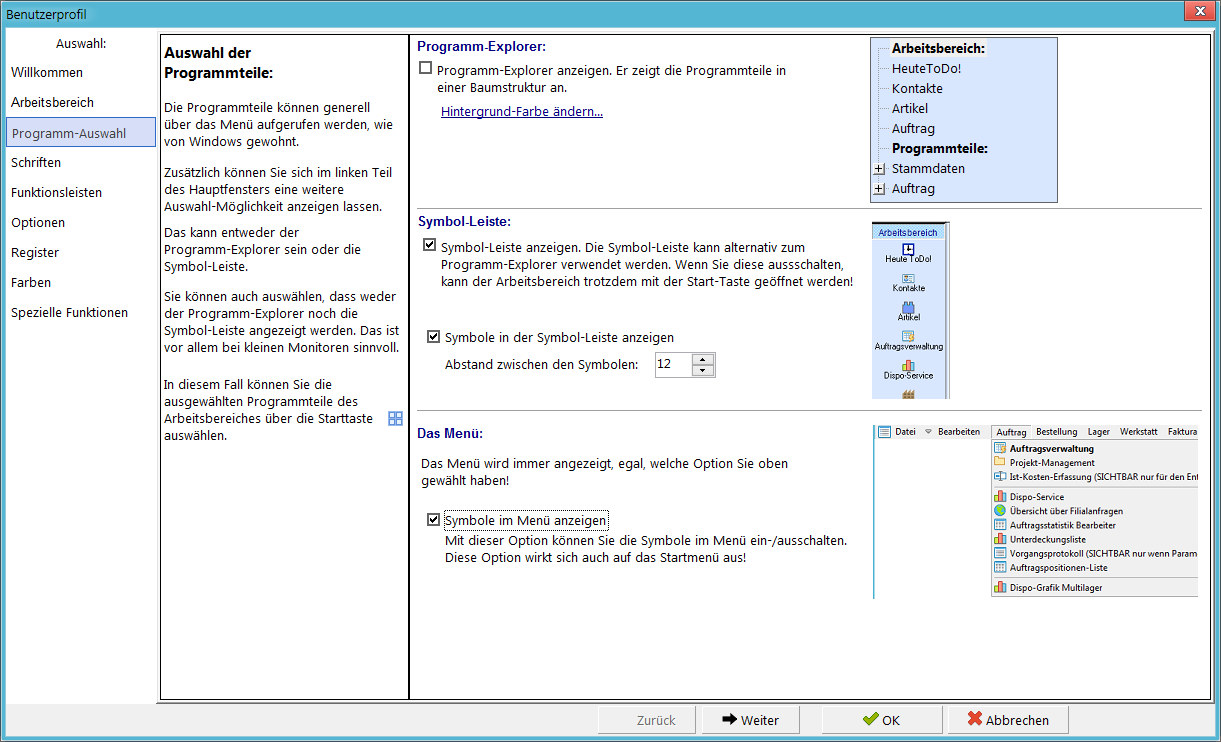This screenshot has height=742, width=1221.
Task: Click the Dispo-Grafik Multilager chart icon
Action: (1000, 588)
